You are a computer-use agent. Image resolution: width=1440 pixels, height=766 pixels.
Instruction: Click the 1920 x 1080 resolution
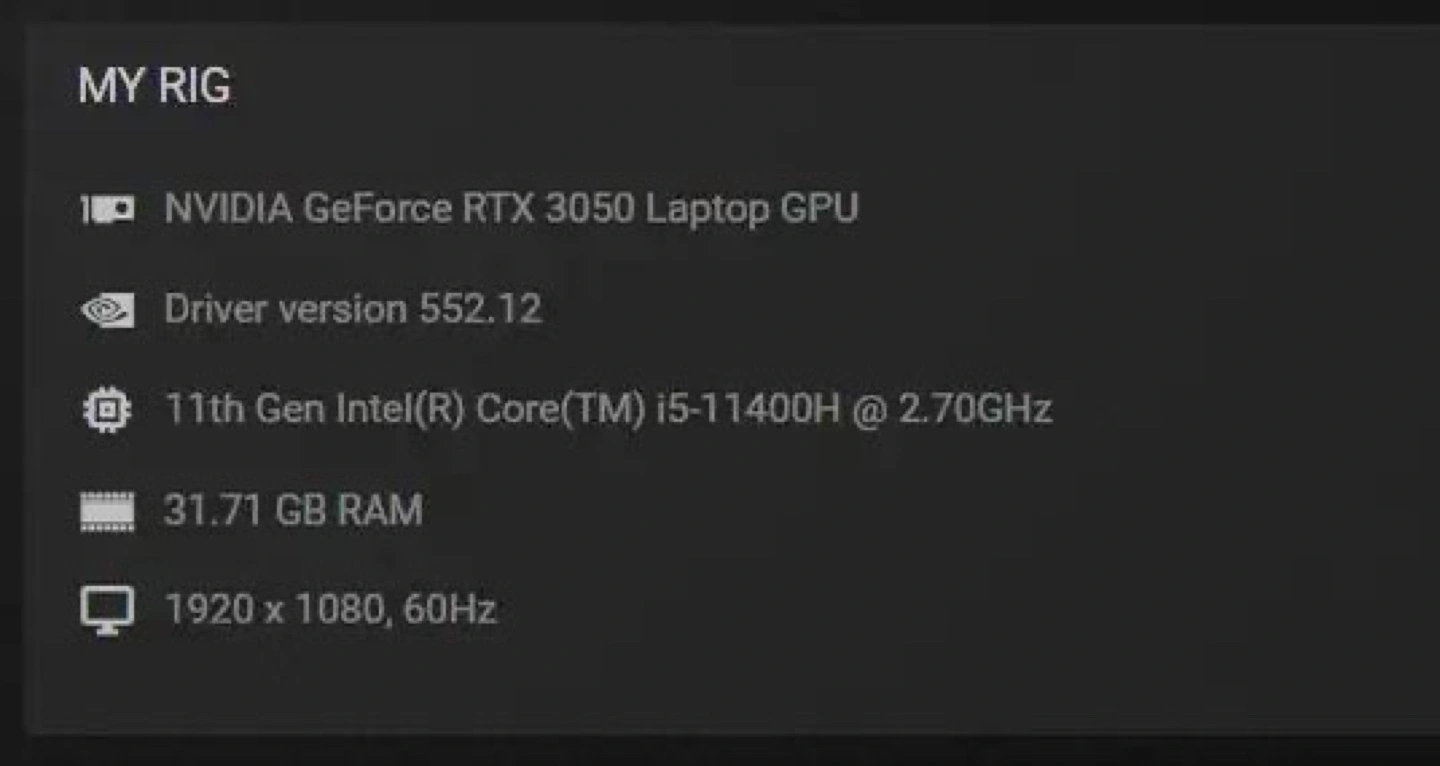coord(274,609)
